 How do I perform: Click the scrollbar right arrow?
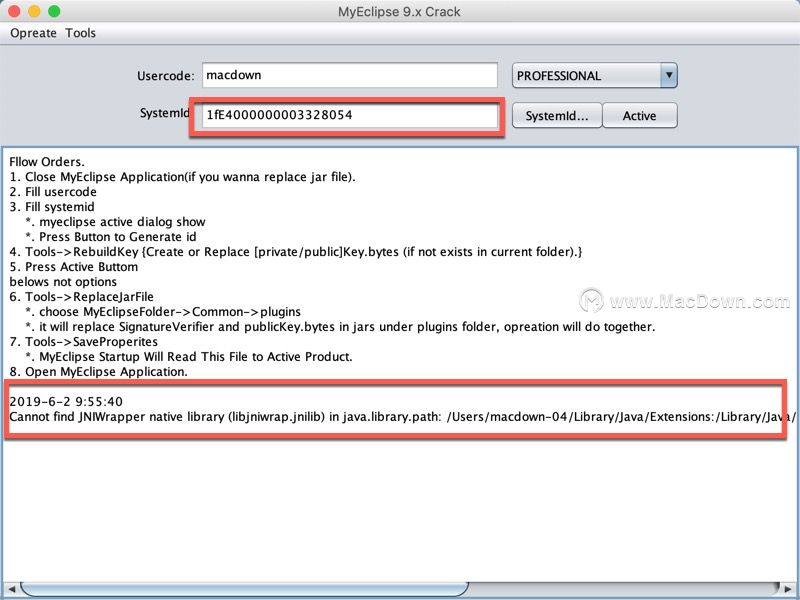click(787, 589)
